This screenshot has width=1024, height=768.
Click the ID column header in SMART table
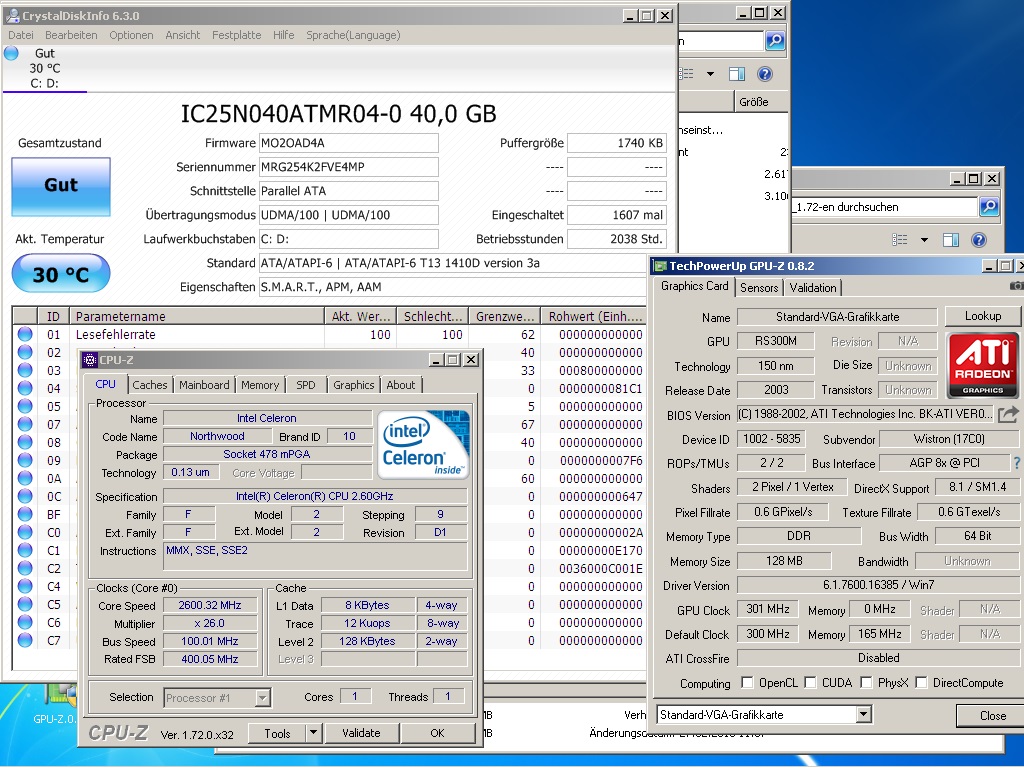pos(53,317)
